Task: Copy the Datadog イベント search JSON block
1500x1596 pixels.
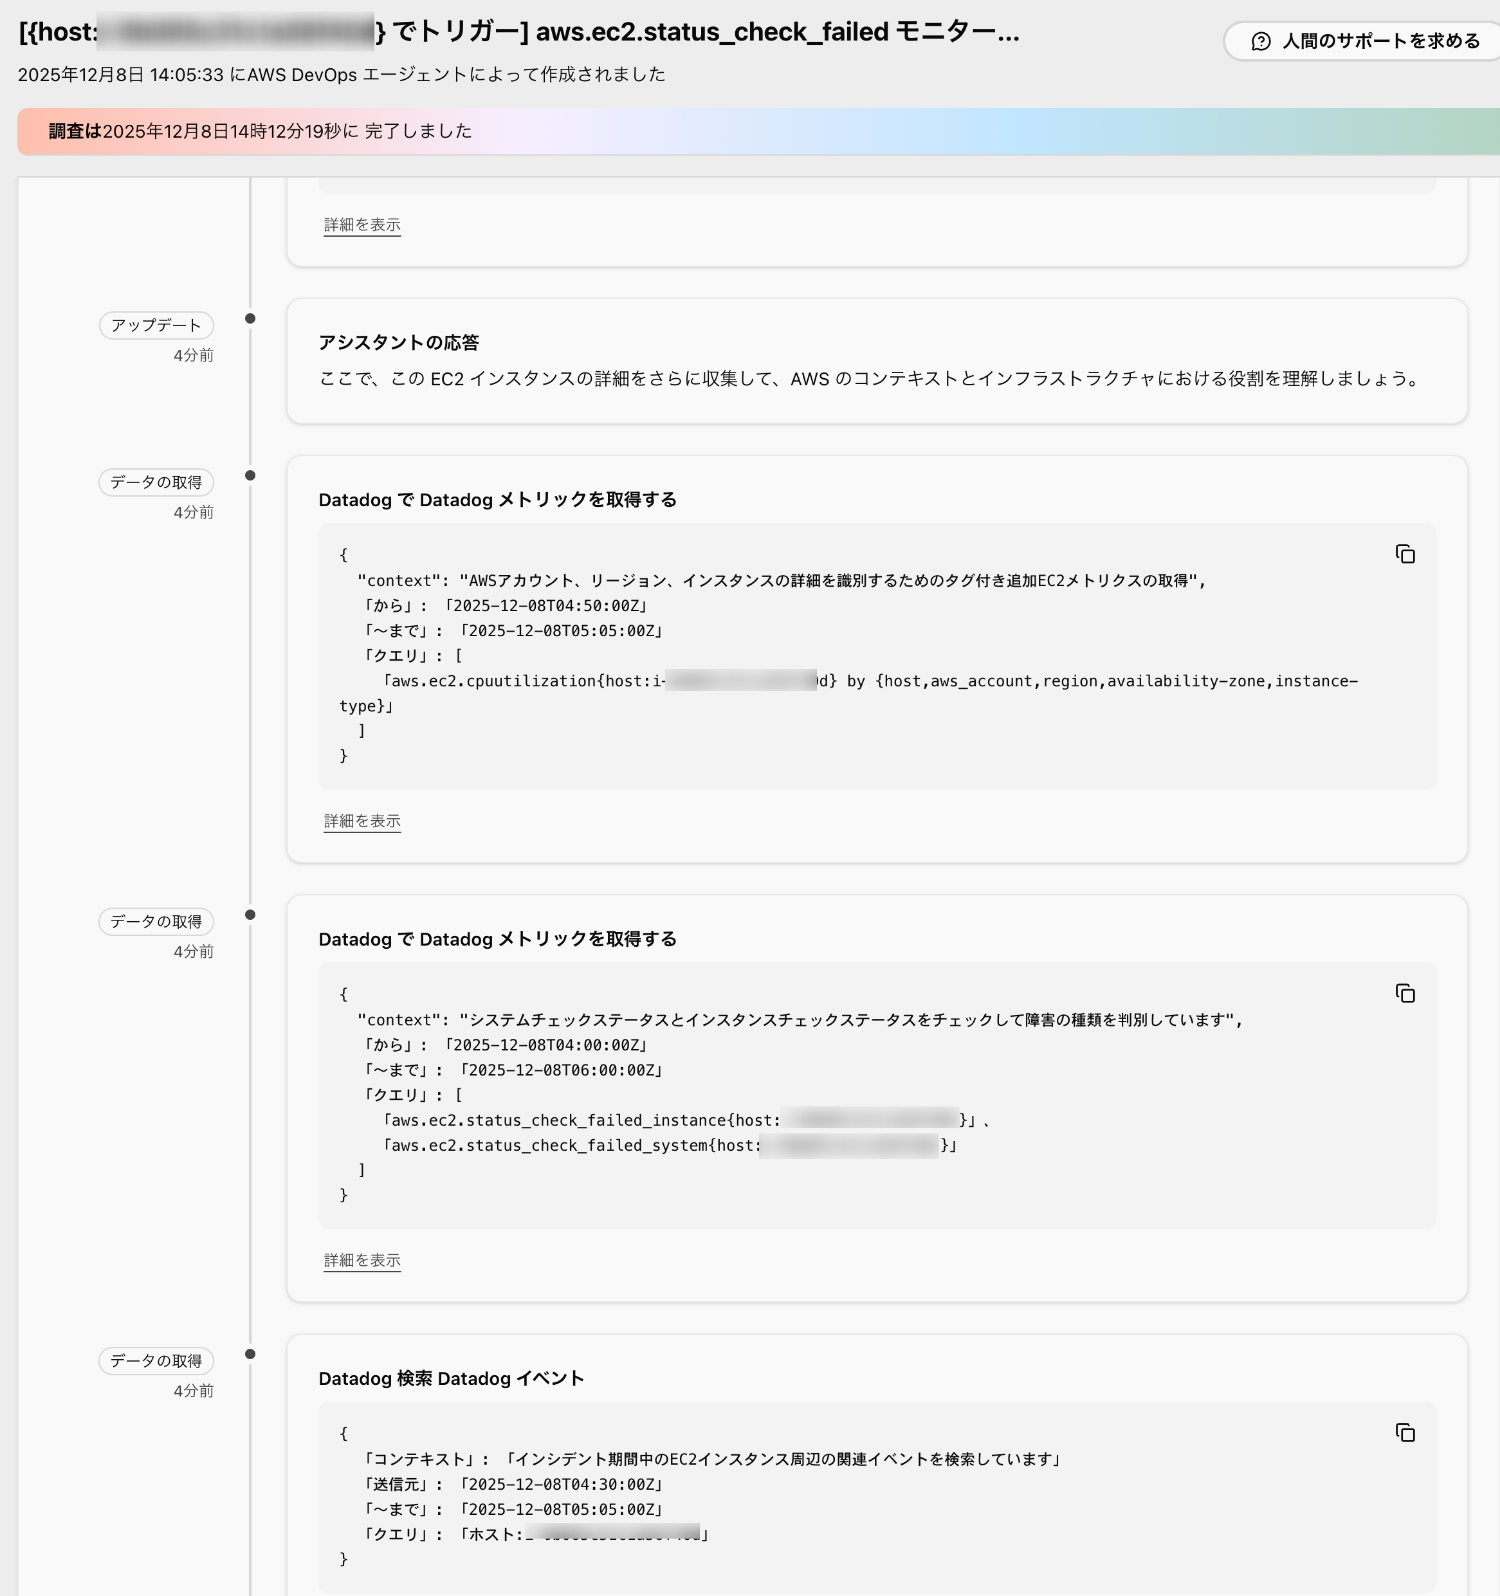Action: click(1405, 1433)
